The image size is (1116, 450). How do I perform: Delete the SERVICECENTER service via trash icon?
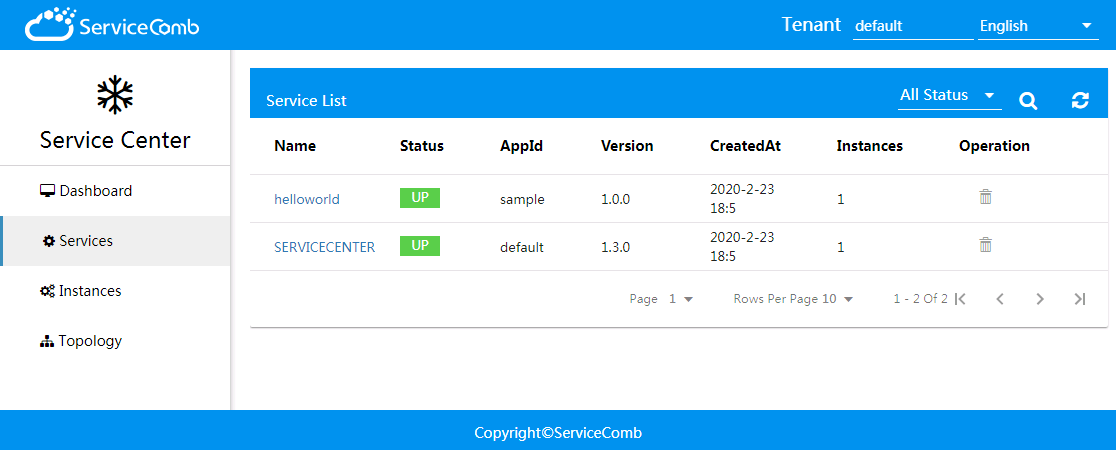985,245
